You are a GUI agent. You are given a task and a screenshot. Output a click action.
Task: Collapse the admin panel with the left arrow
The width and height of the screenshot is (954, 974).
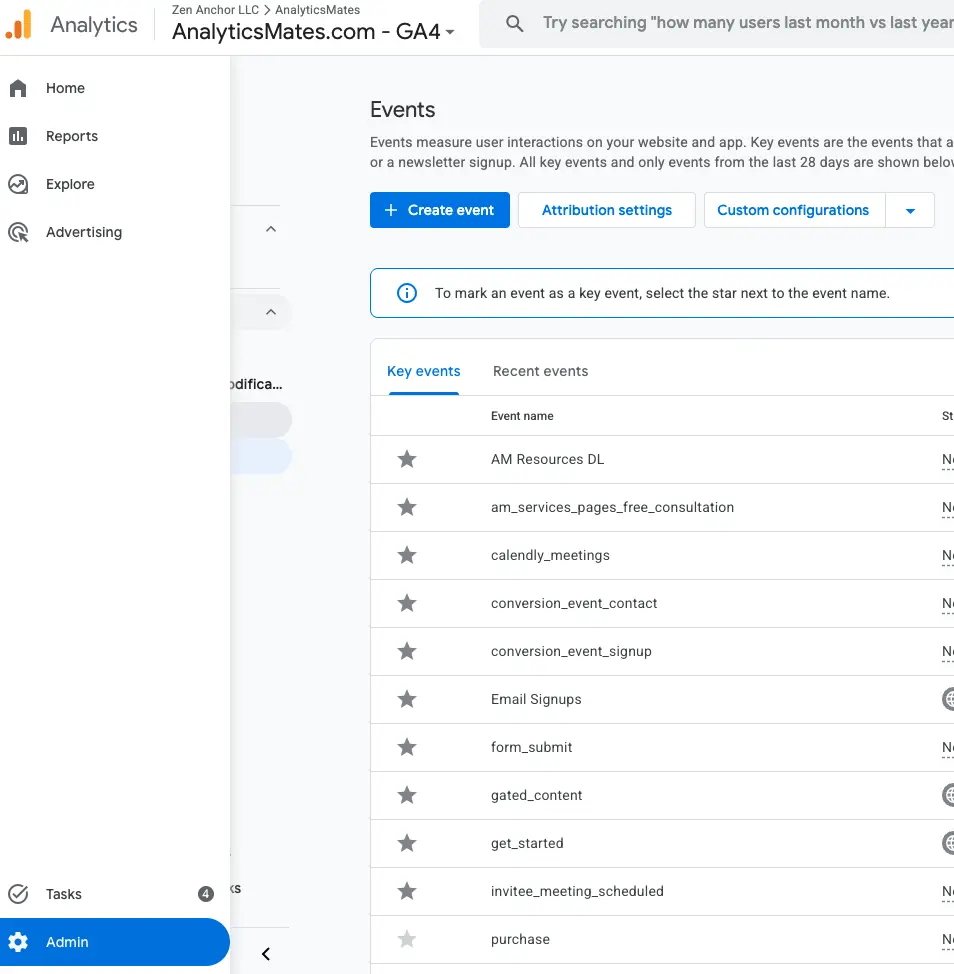click(266, 954)
